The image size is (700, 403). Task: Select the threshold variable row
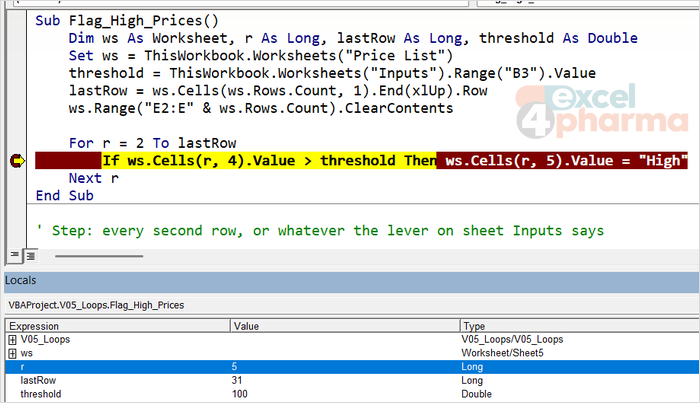click(352, 394)
